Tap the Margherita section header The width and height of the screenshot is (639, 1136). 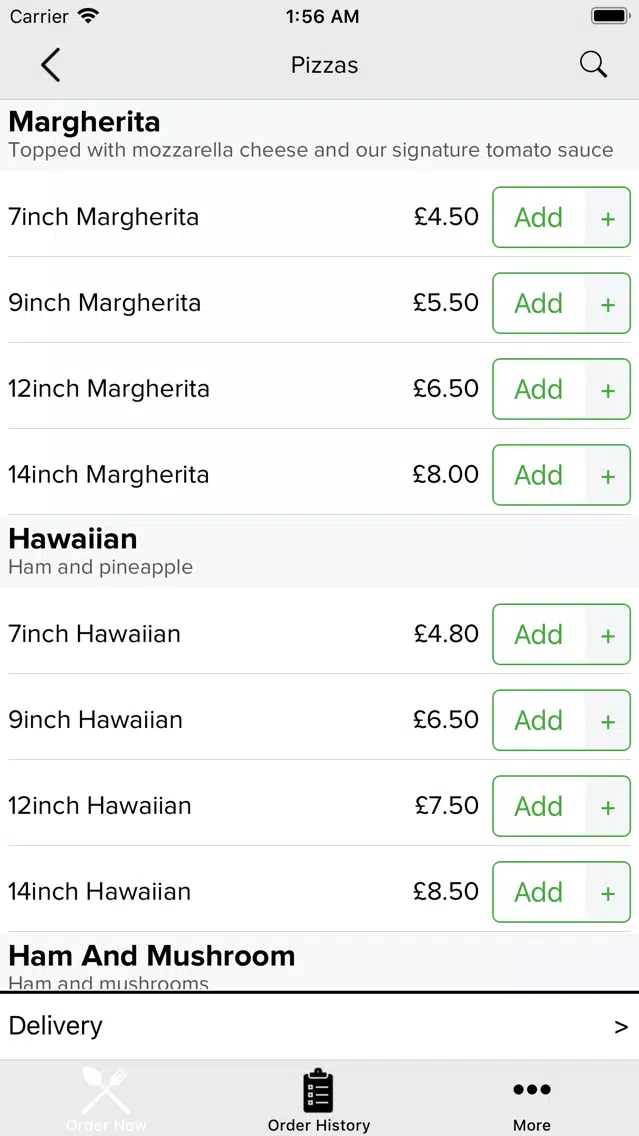click(84, 122)
